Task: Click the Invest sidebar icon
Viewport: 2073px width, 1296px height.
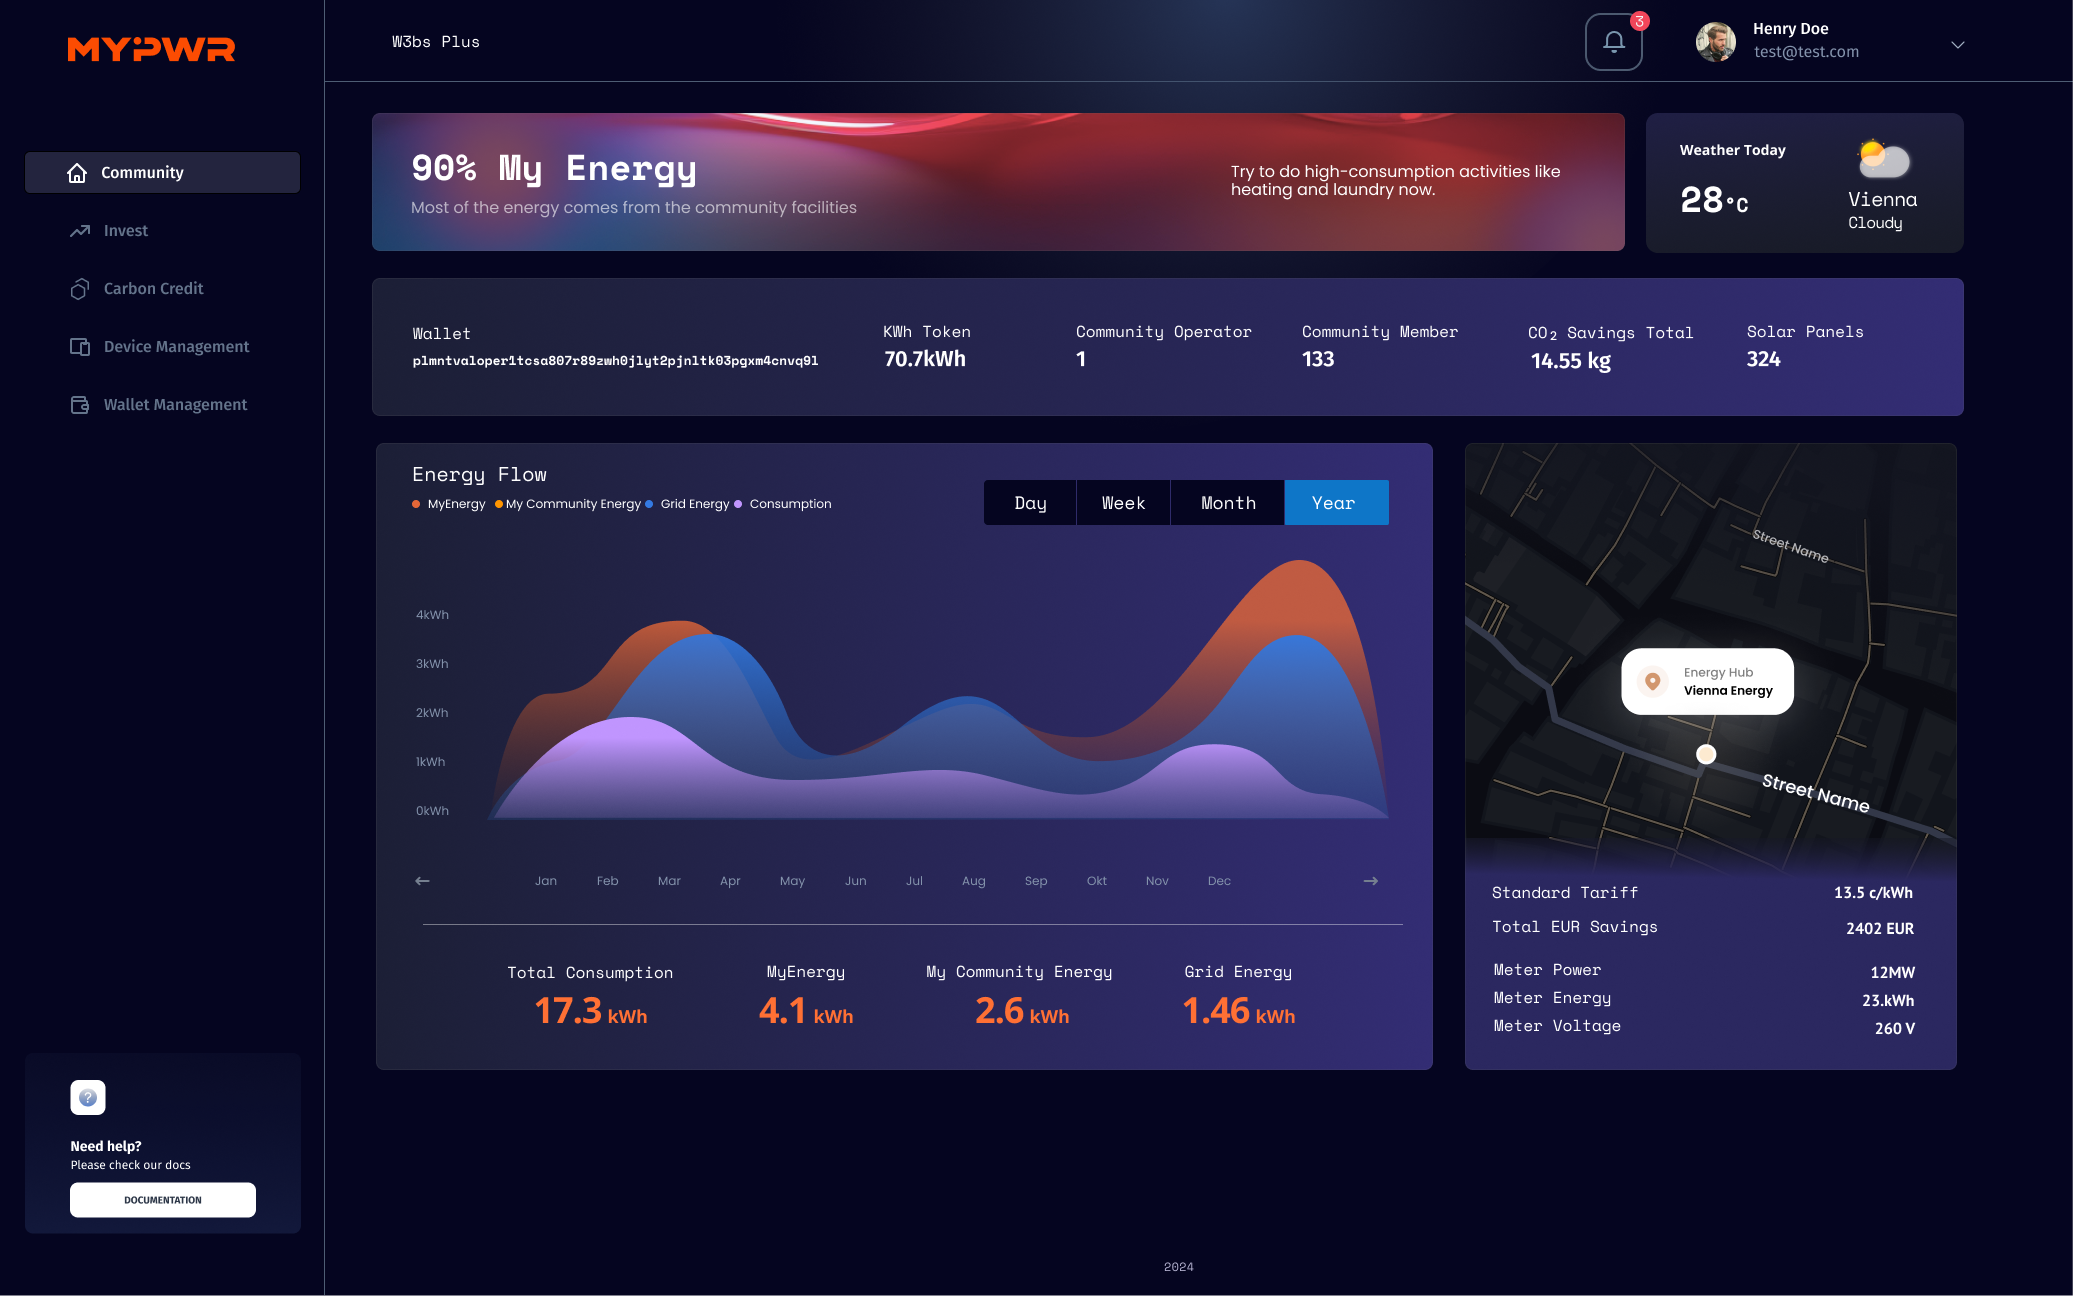Action: pyautogui.click(x=81, y=230)
